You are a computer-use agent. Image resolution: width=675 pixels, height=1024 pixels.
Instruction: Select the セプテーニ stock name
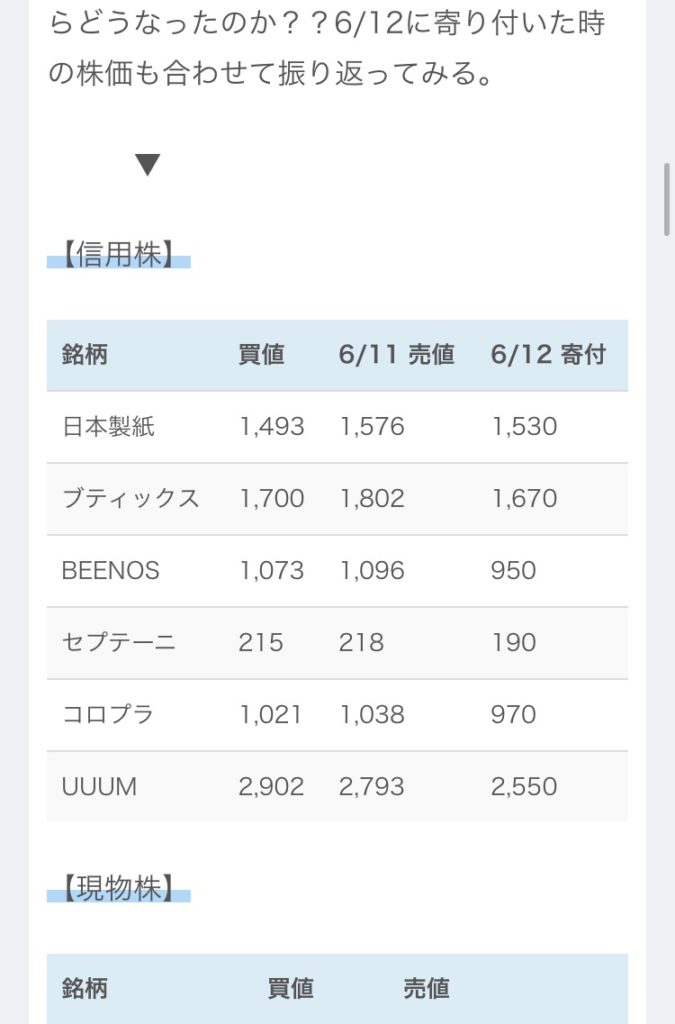click(119, 643)
